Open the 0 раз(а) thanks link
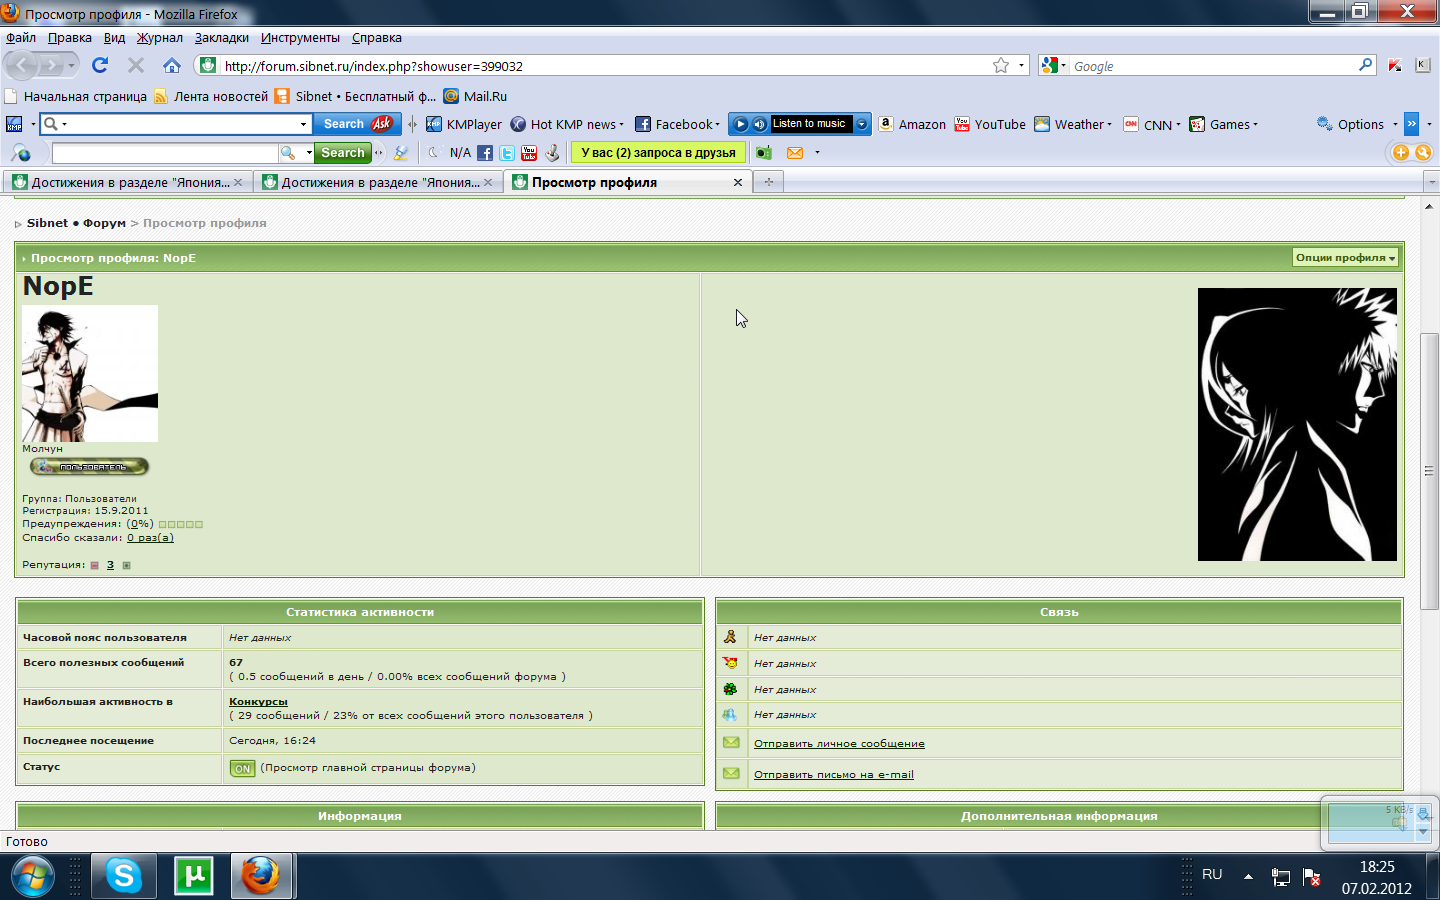The width and height of the screenshot is (1440, 900). coord(150,538)
